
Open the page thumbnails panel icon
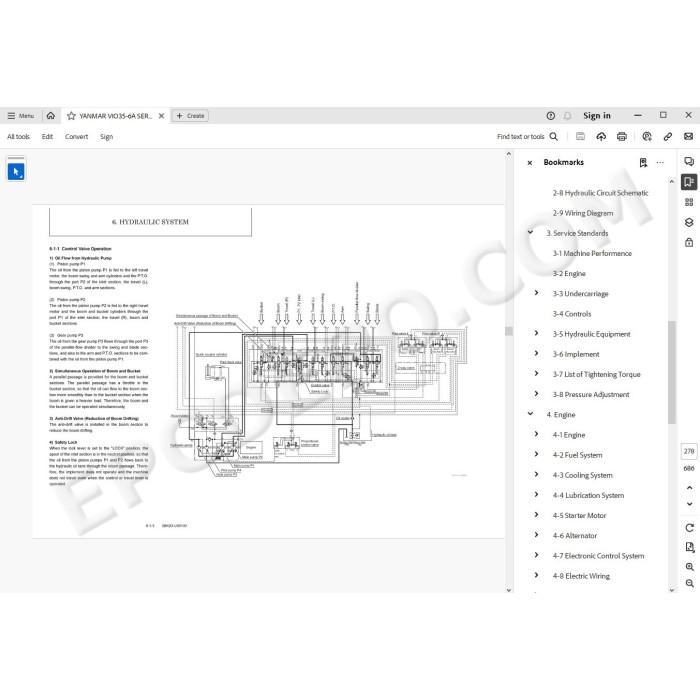689,202
